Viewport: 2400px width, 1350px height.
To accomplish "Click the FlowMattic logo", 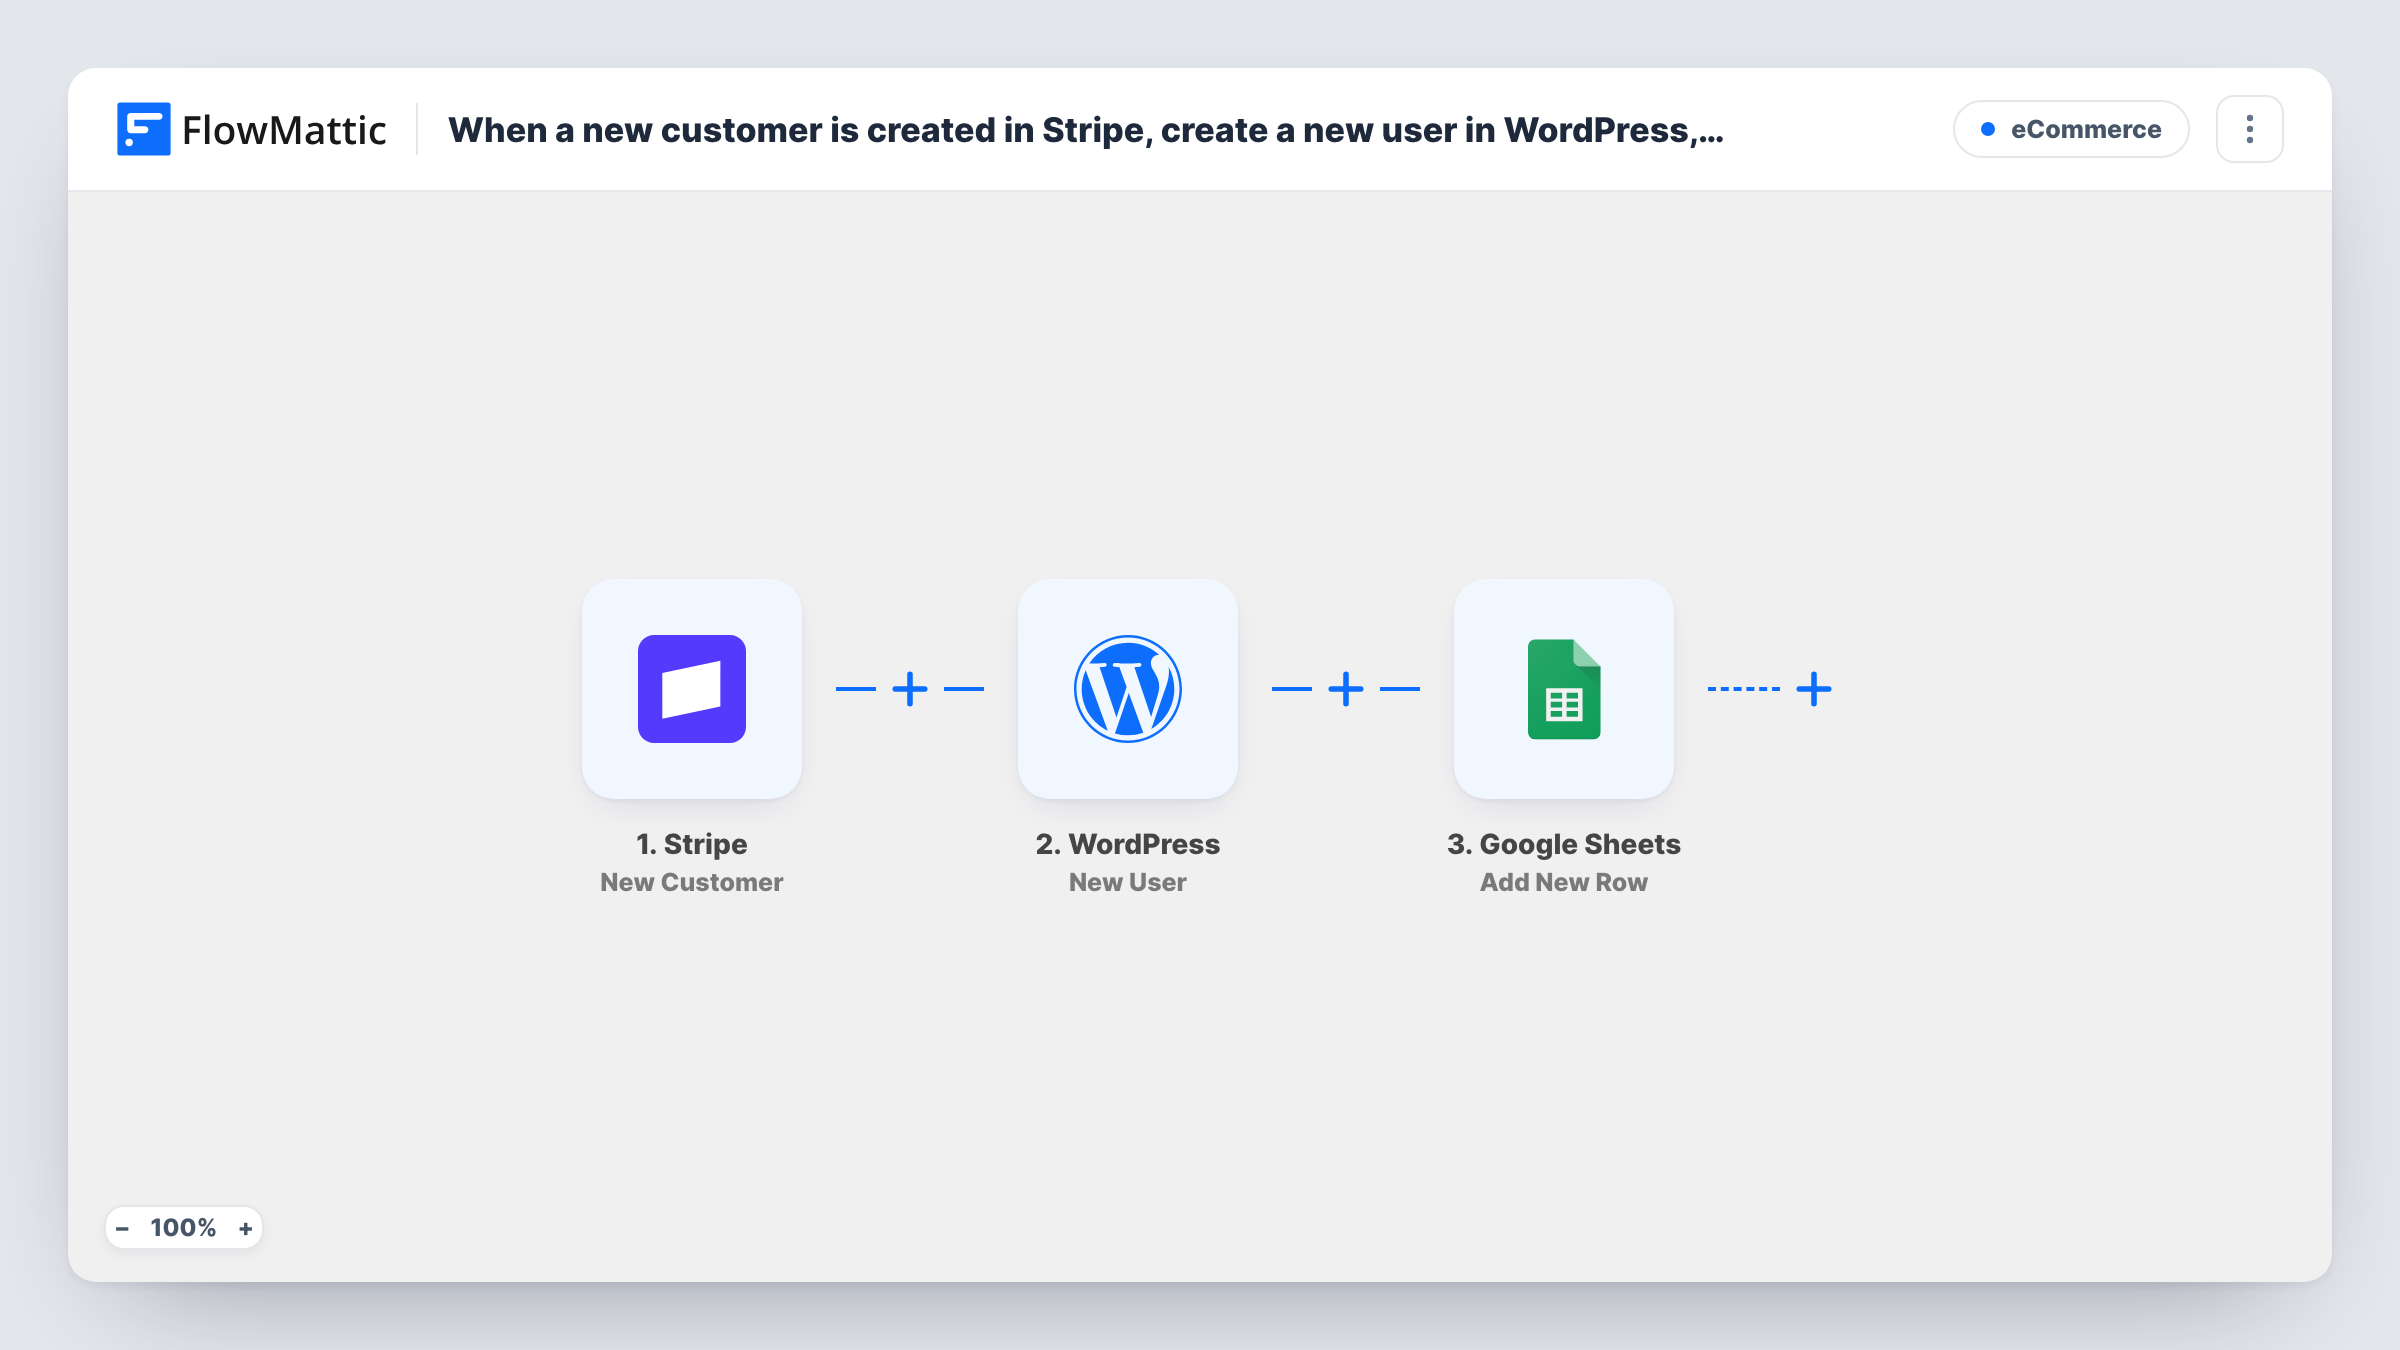I will 251,130.
